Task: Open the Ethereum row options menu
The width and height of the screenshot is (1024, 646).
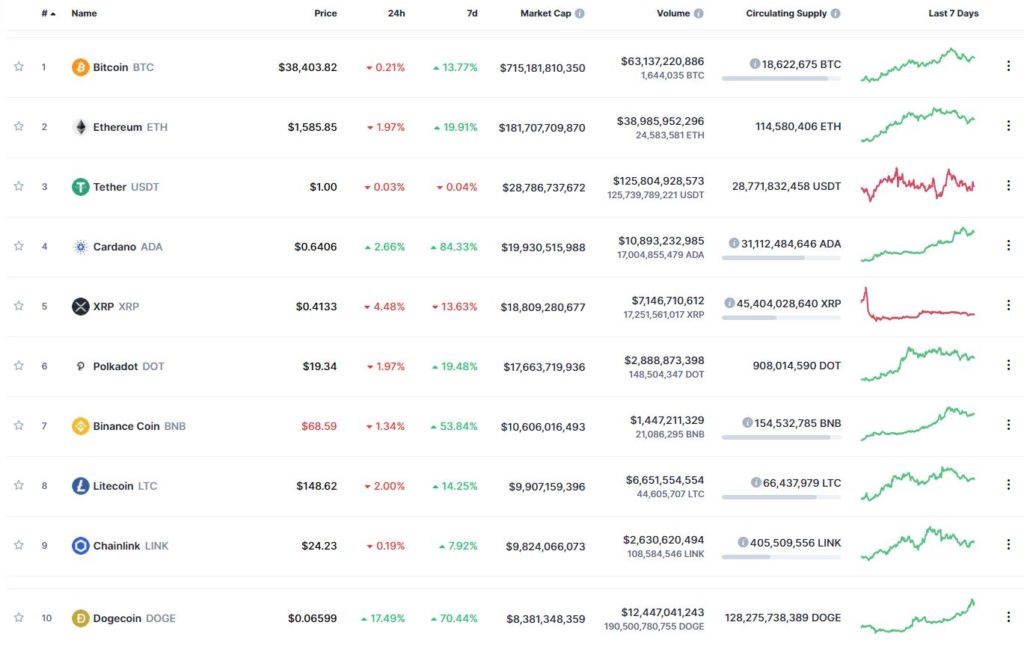Action: click(x=1008, y=125)
